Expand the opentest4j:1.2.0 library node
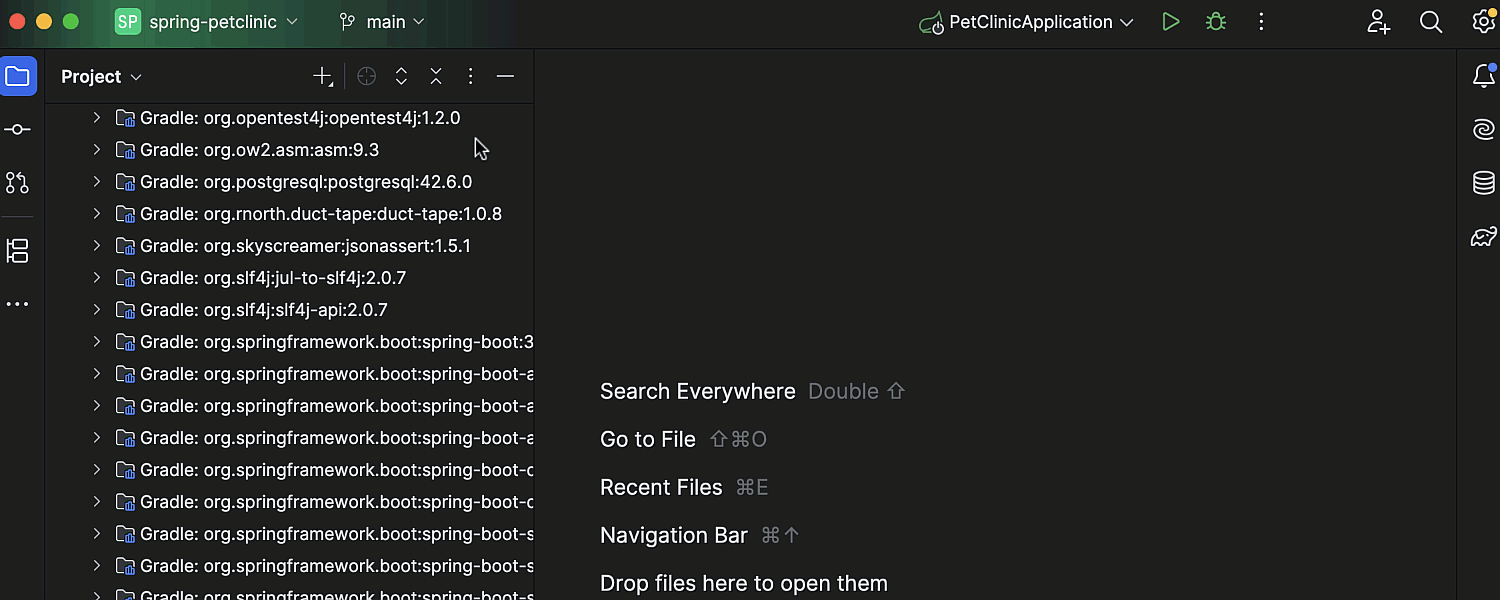 (97, 118)
